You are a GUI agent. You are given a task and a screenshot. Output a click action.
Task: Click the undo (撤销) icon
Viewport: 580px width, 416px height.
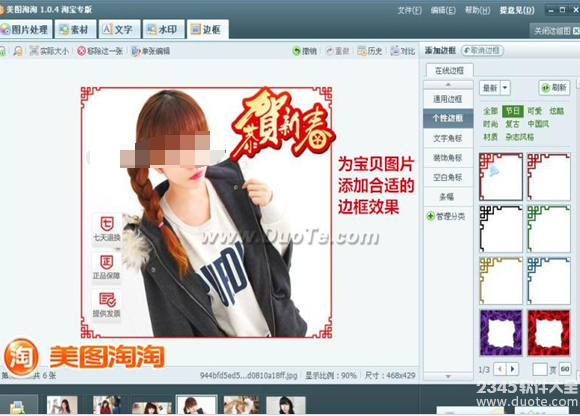click(296, 51)
